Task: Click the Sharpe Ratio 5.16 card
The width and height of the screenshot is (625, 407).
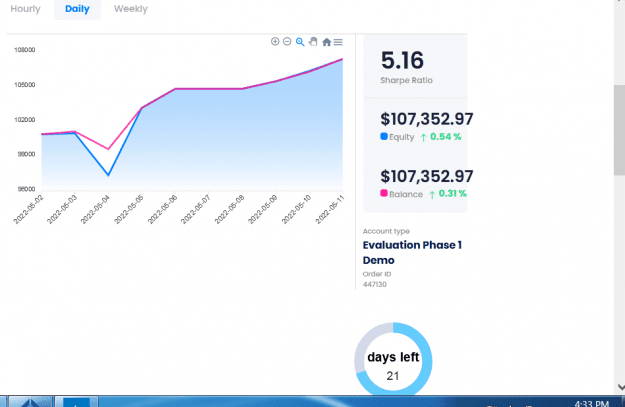Action: pos(415,66)
